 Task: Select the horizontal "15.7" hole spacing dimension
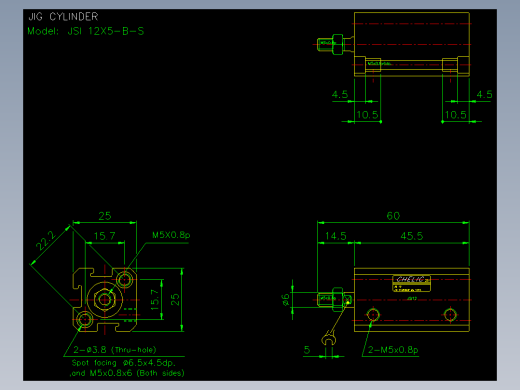coord(105,236)
